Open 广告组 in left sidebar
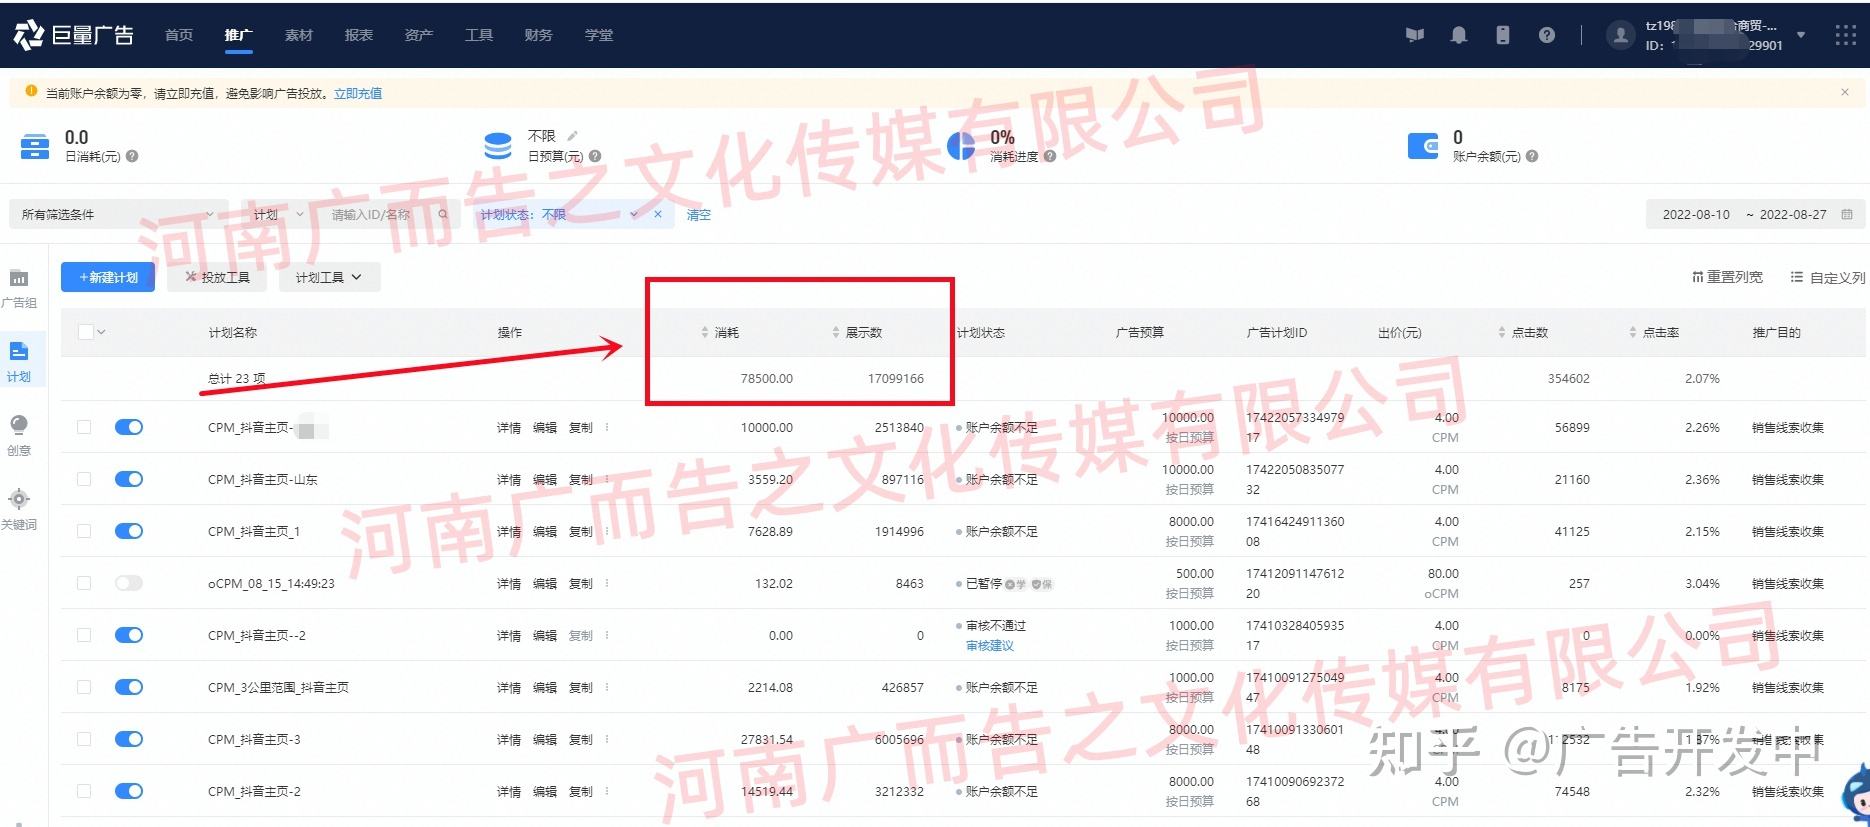Image resolution: width=1870 pixels, height=827 pixels. point(18,288)
